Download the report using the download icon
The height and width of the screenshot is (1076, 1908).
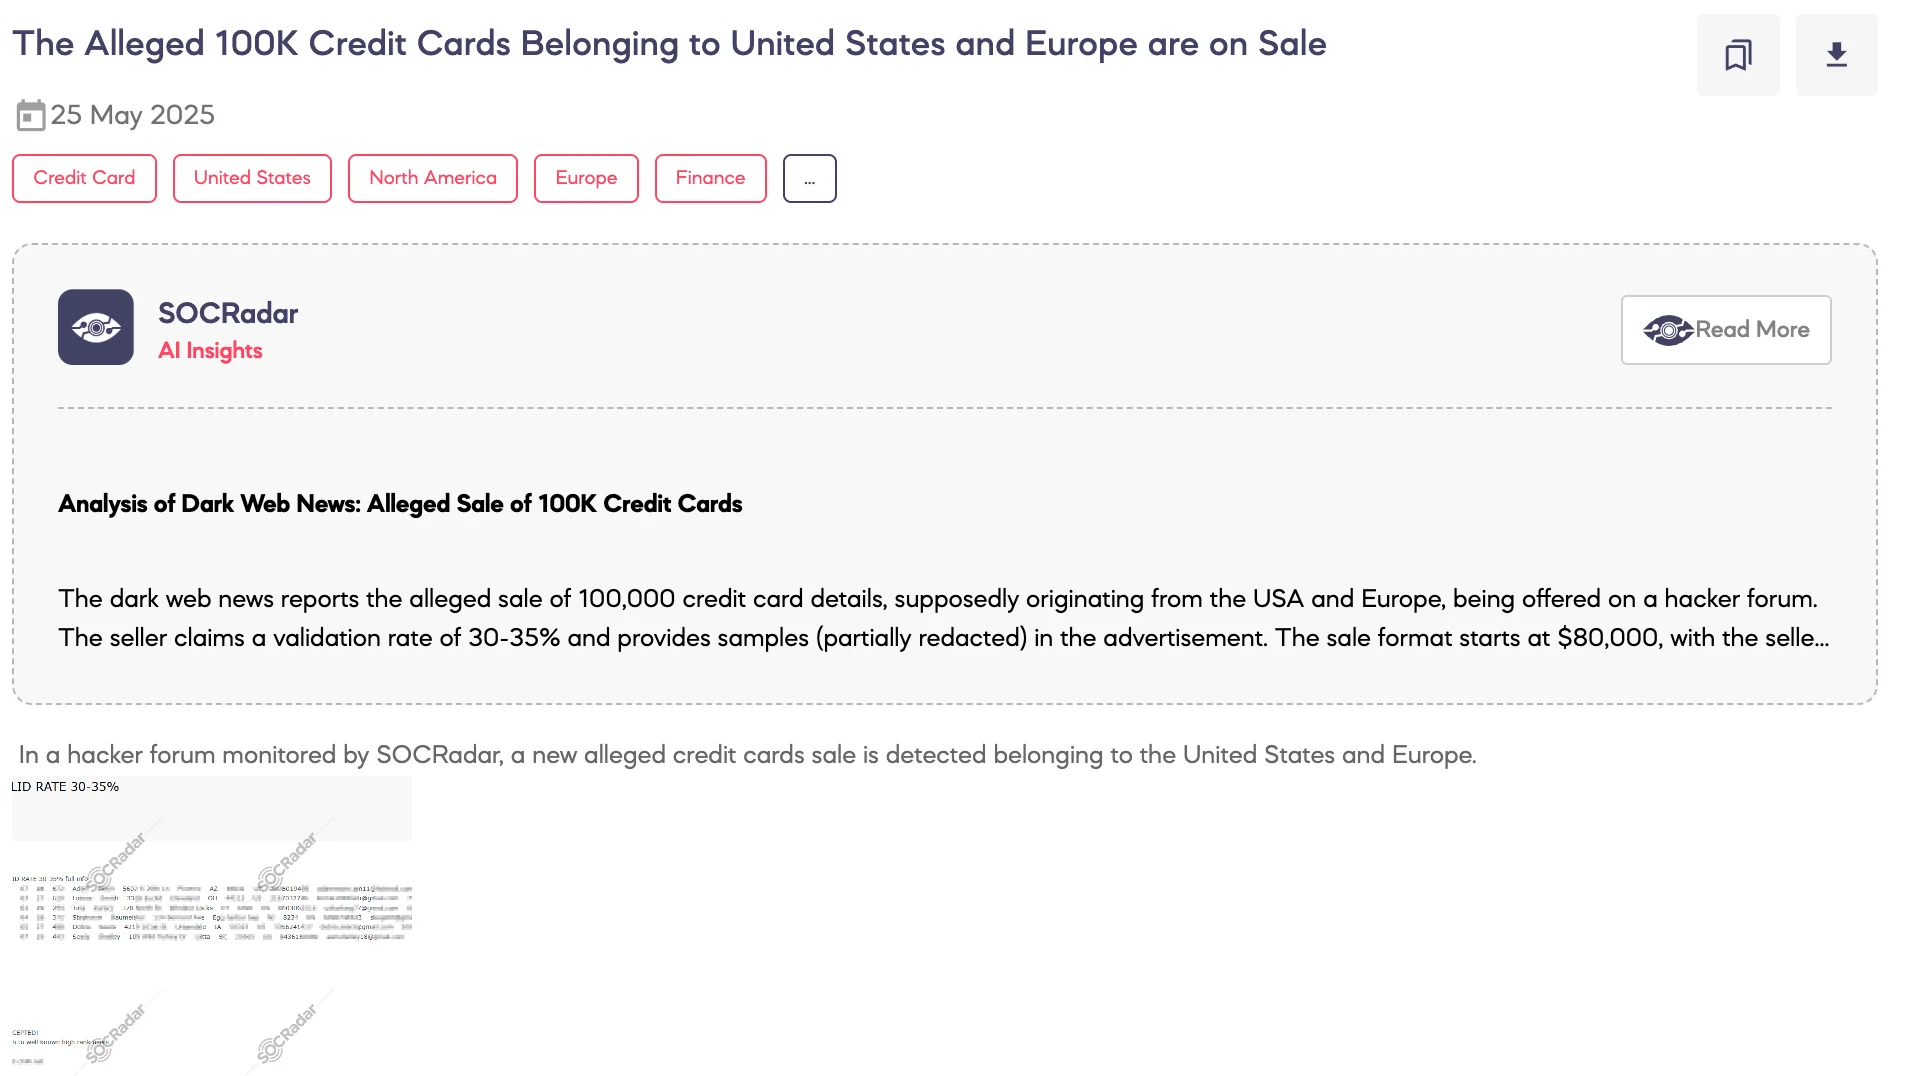pyautogui.click(x=1836, y=55)
